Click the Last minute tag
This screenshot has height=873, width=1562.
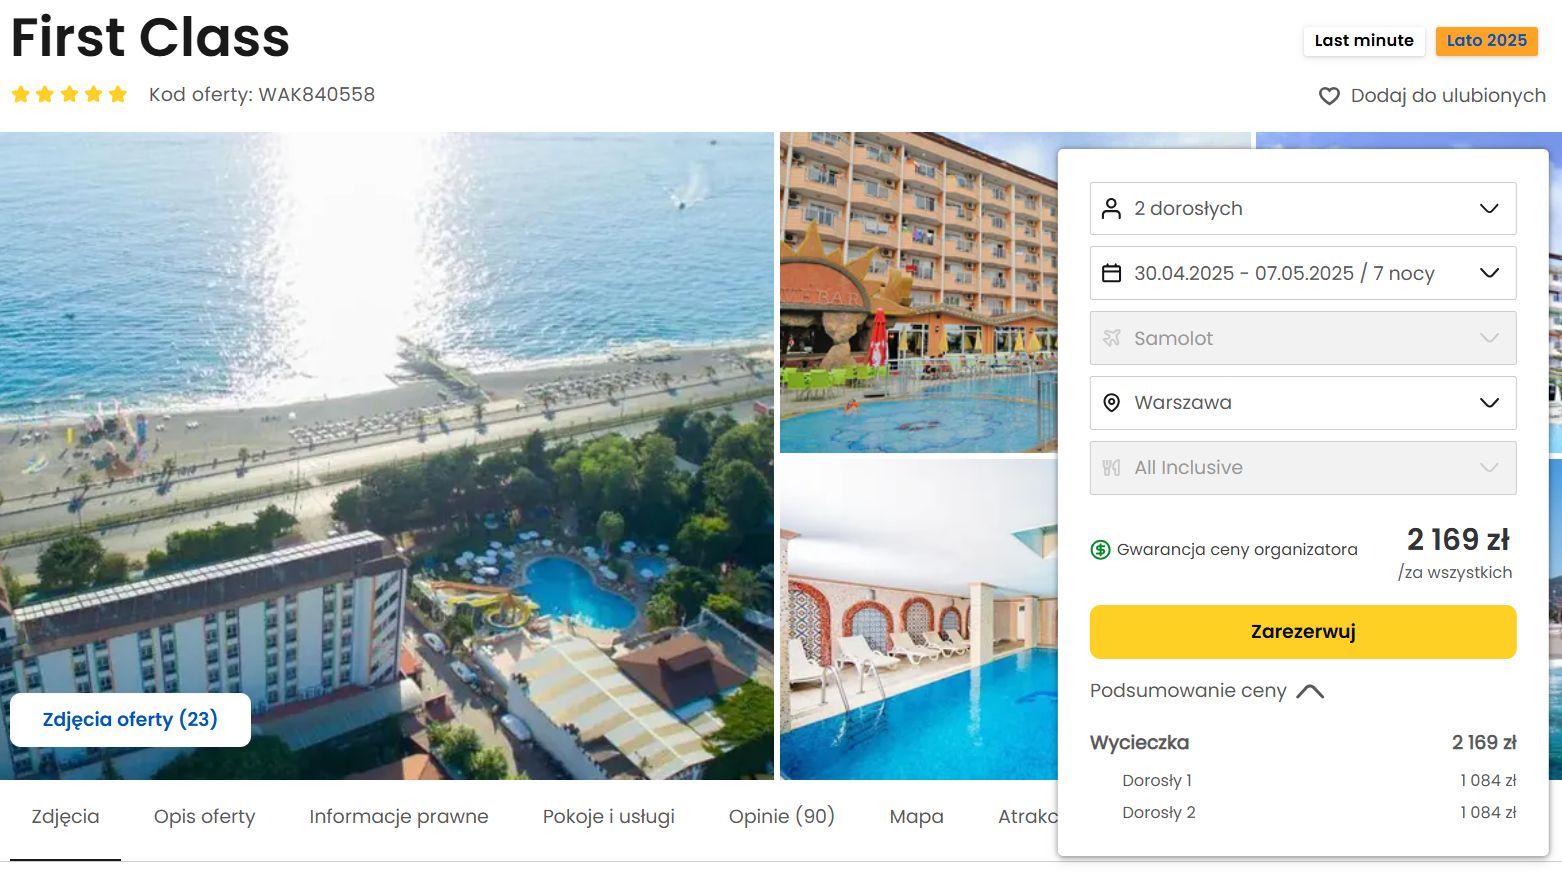pos(1364,41)
